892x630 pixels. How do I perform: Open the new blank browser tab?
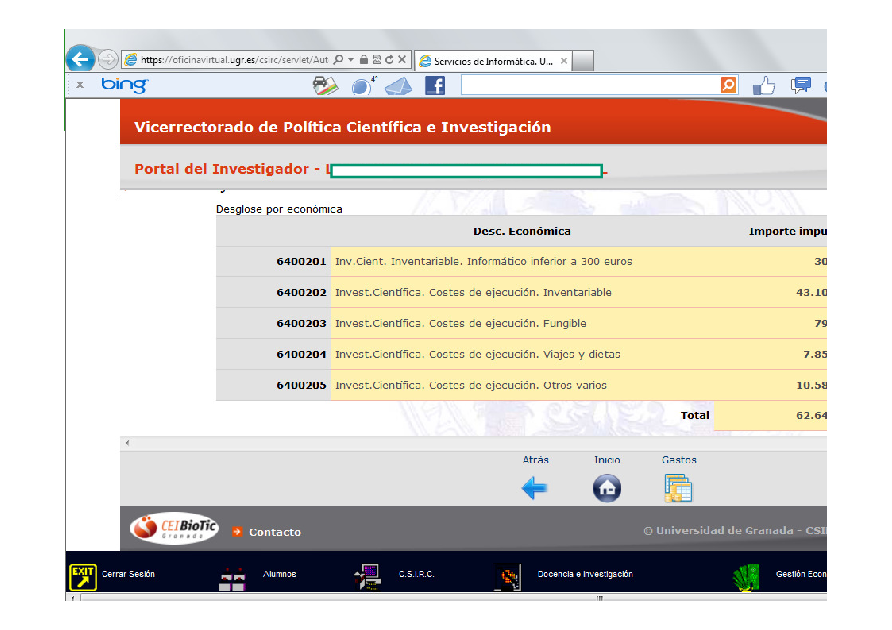tap(583, 61)
